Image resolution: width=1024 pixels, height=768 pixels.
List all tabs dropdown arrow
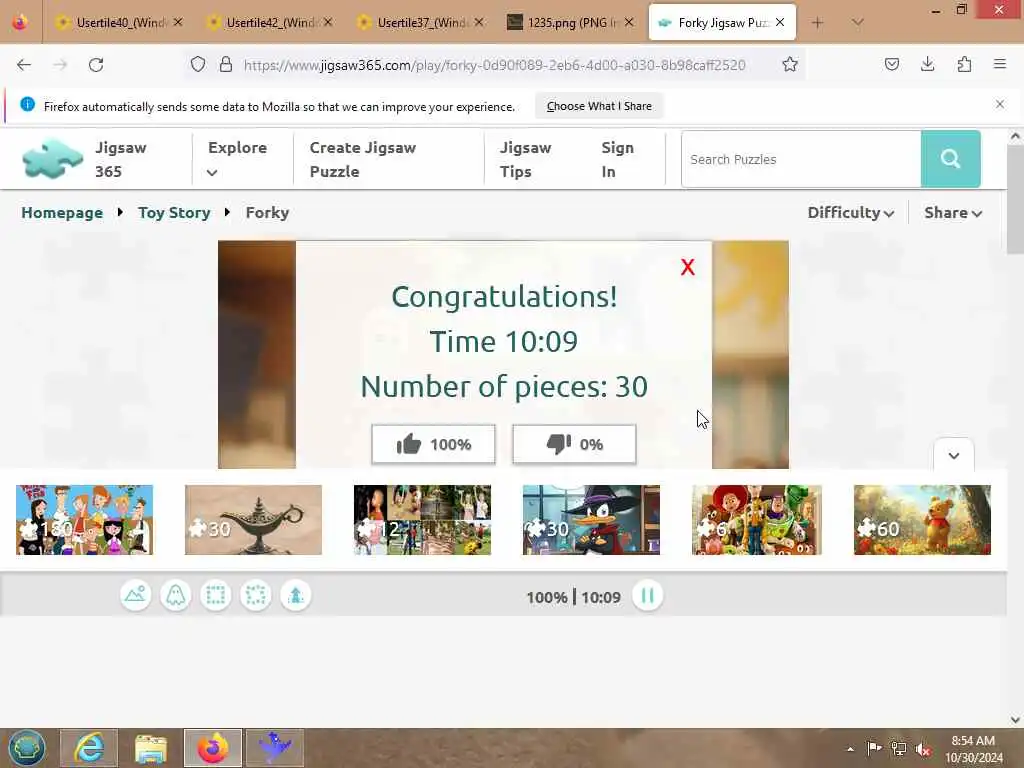click(x=858, y=23)
